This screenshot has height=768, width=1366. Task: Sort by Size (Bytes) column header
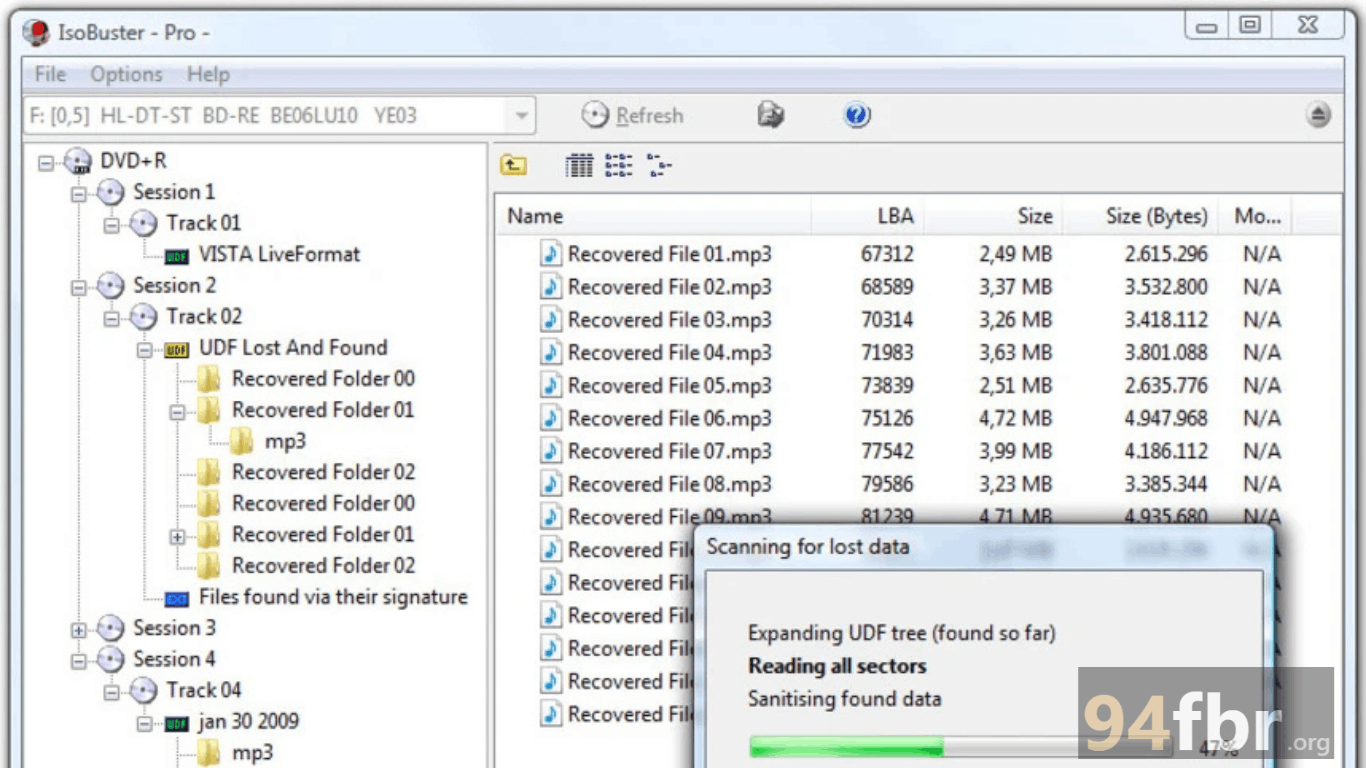point(1140,216)
